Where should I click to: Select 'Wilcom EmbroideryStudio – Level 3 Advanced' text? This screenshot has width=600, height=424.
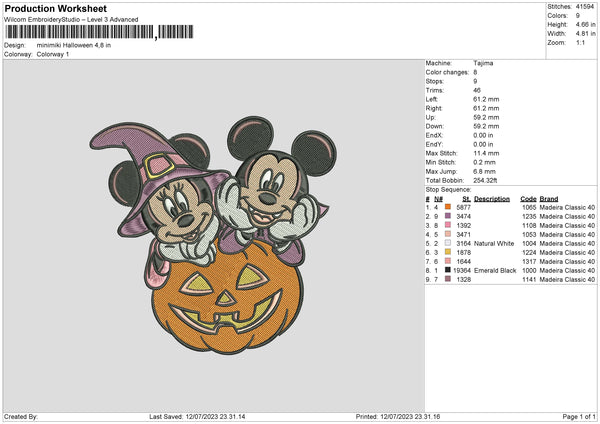(71, 20)
